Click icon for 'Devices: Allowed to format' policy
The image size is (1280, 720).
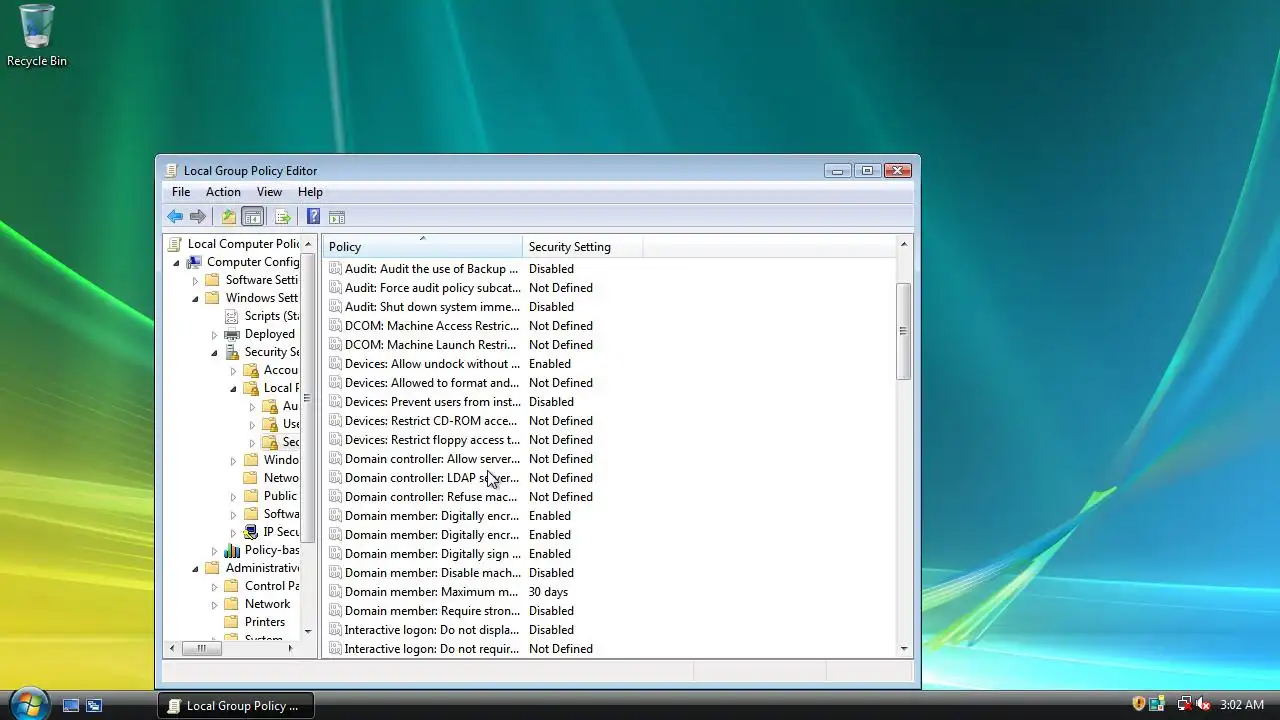[335, 383]
